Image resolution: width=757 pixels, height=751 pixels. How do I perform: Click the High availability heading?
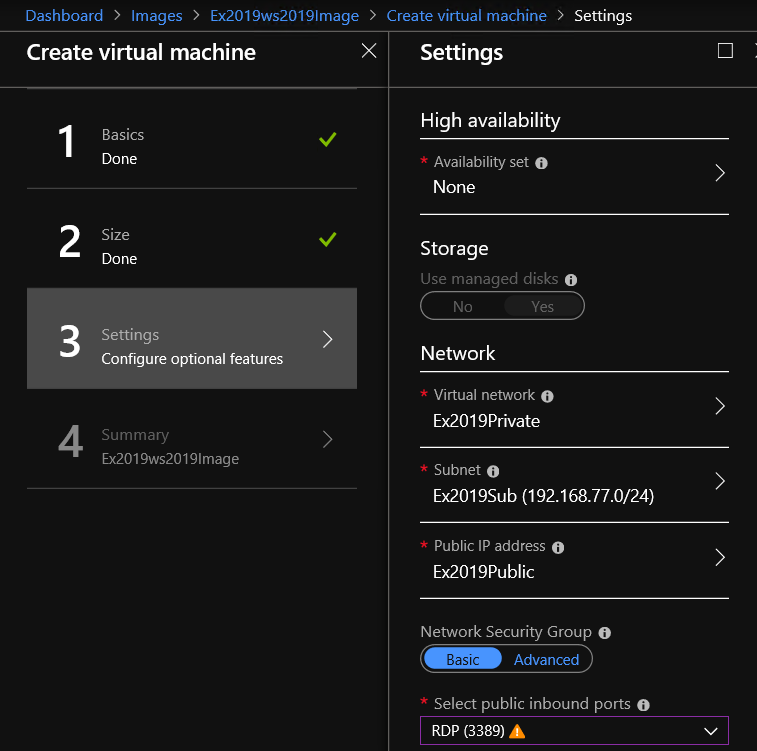pos(491,120)
